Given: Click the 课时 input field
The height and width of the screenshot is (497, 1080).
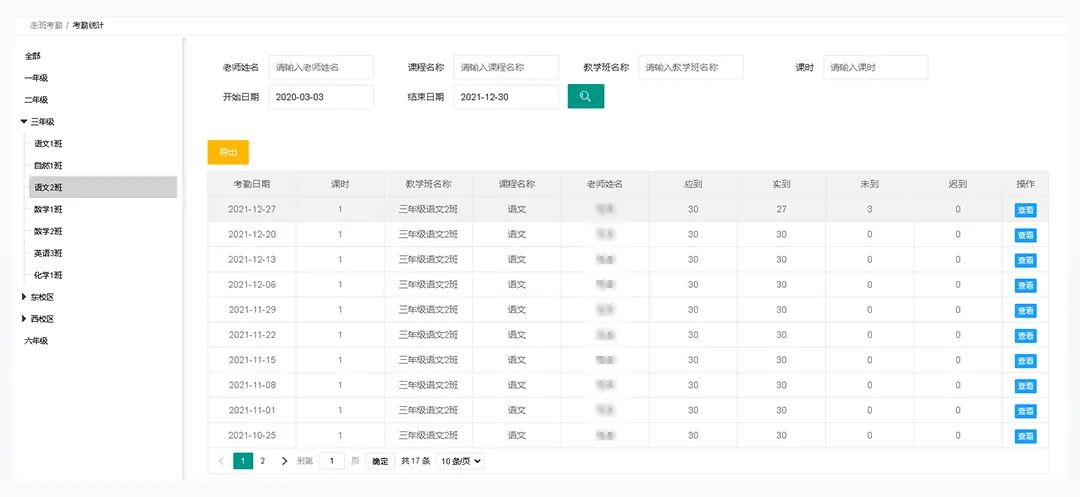Looking at the screenshot, I should pyautogui.click(x=876, y=67).
